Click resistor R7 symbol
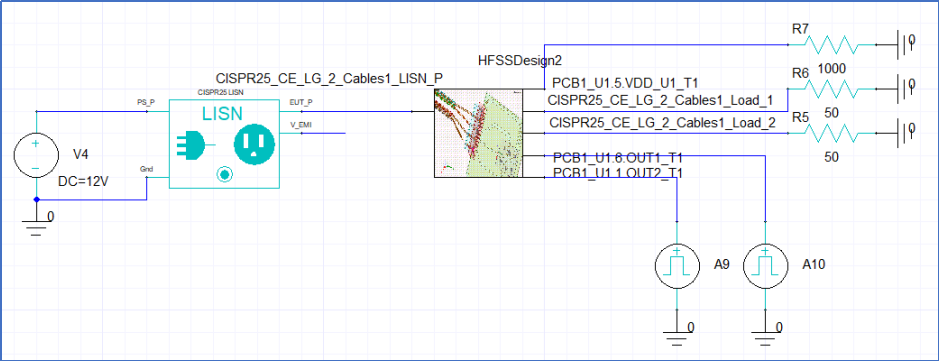The width and height of the screenshot is (939, 361). [x=831, y=45]
